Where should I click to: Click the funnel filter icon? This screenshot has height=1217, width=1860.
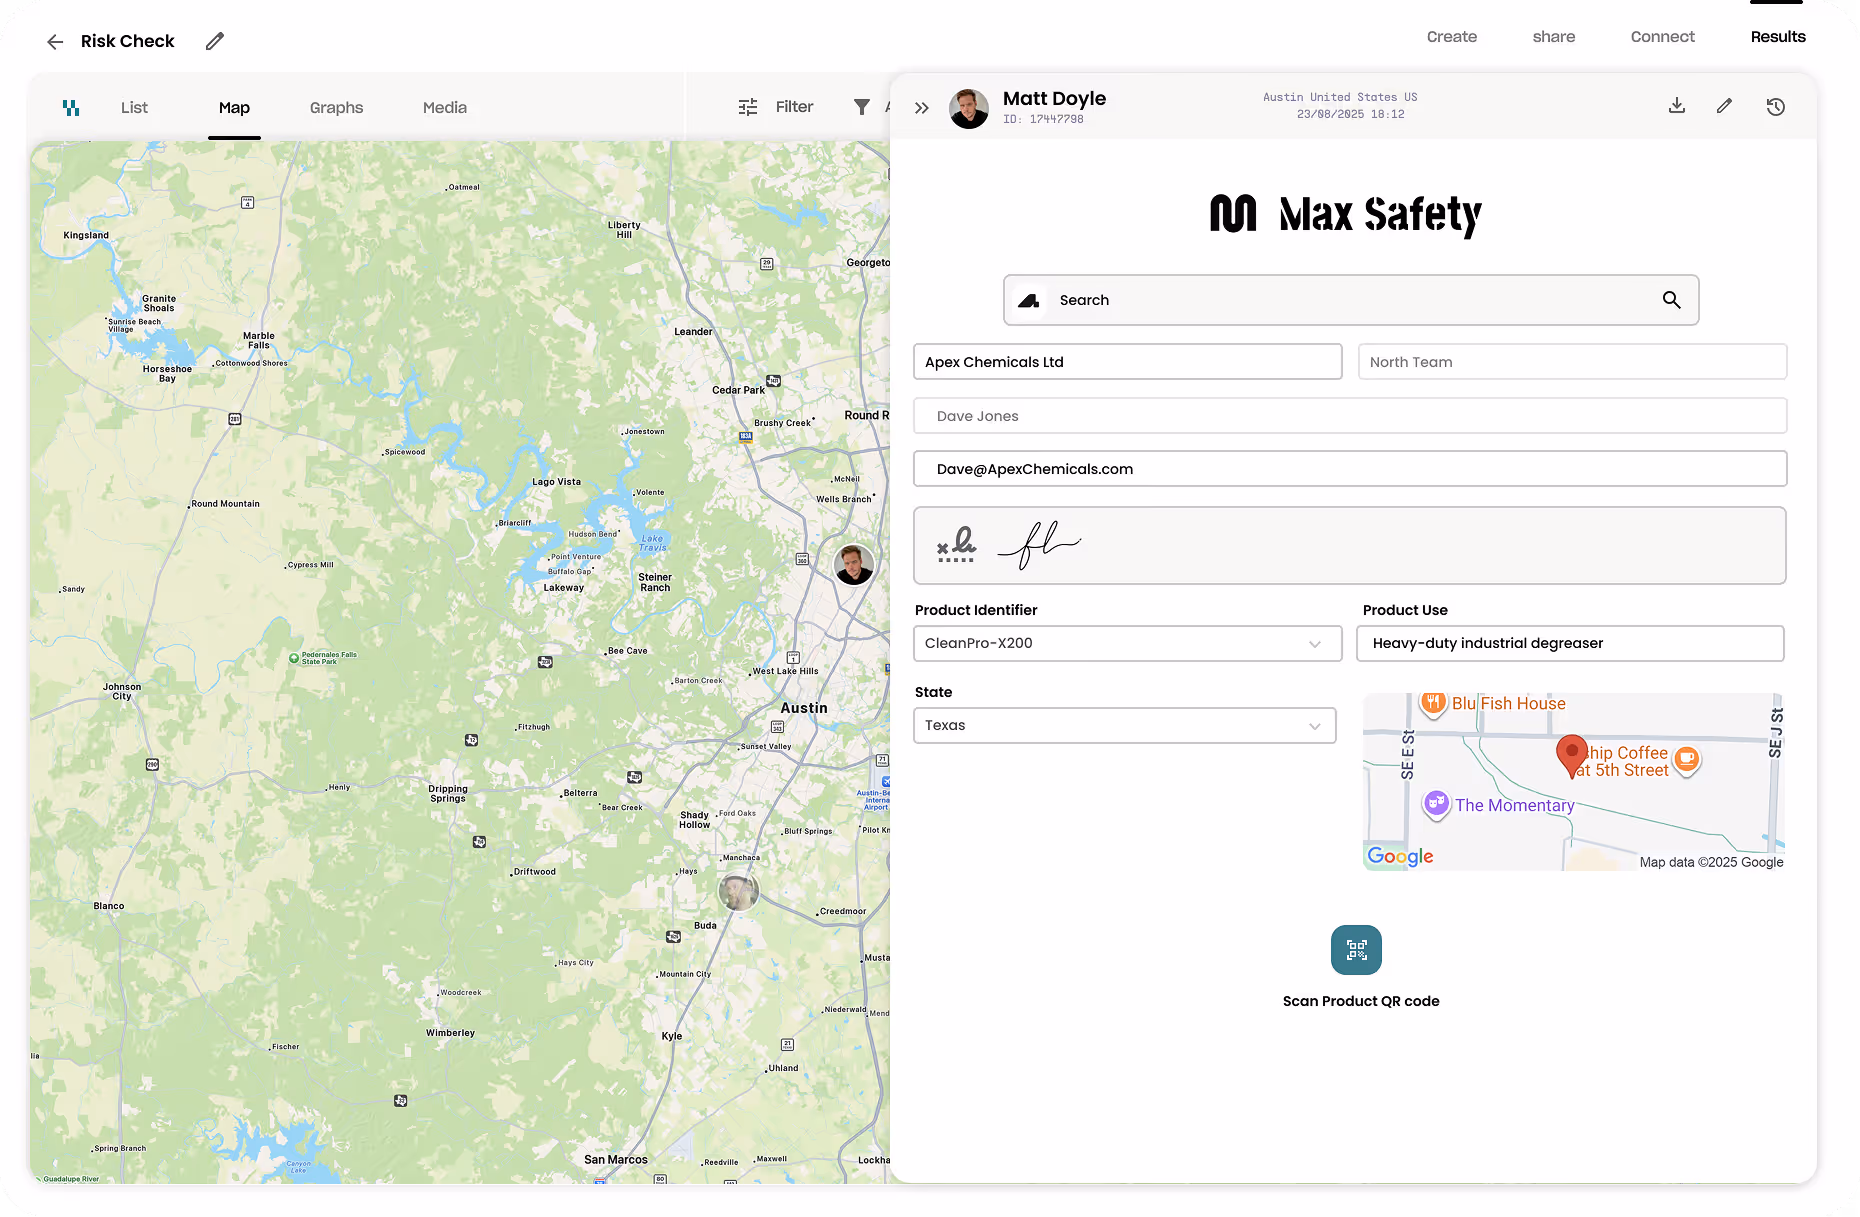[x=861, y=107]
